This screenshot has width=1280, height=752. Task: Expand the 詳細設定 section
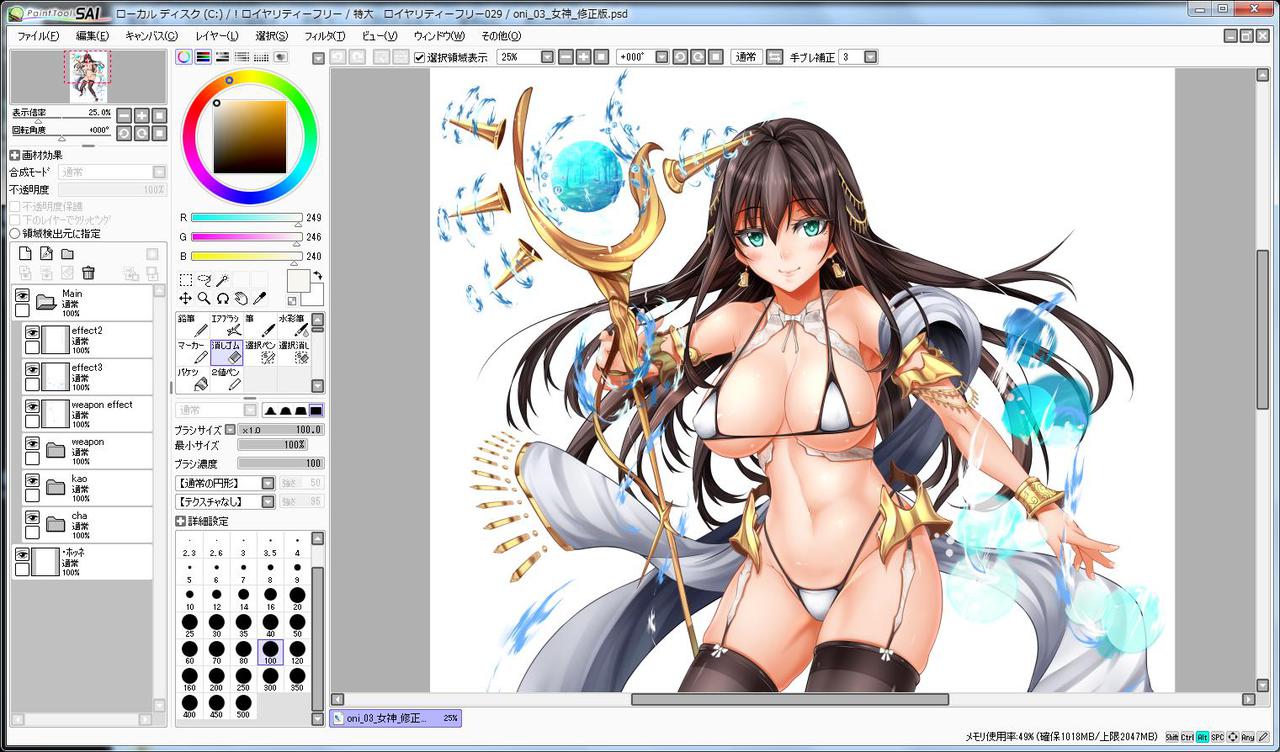coord(180,521)
